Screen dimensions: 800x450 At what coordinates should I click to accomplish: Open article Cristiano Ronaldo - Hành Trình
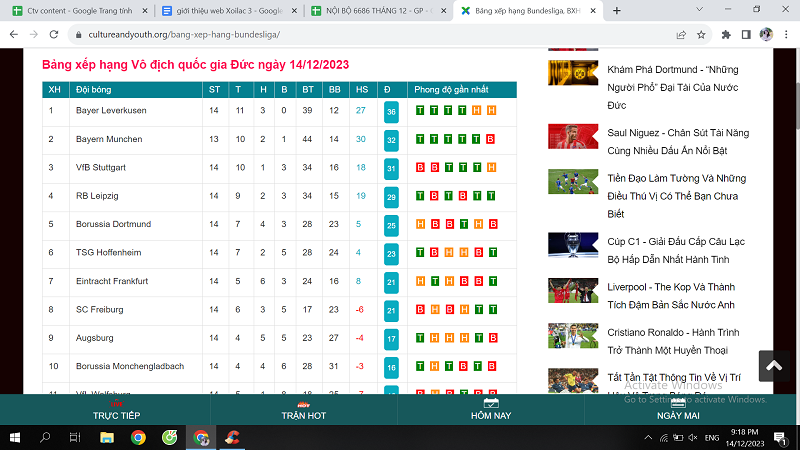[x=673, y=341]
